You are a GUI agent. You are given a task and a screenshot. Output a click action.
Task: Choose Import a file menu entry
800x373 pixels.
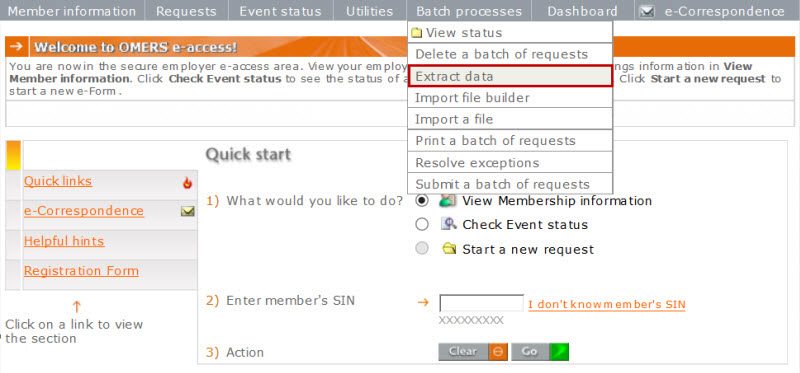tap(510, 119)
